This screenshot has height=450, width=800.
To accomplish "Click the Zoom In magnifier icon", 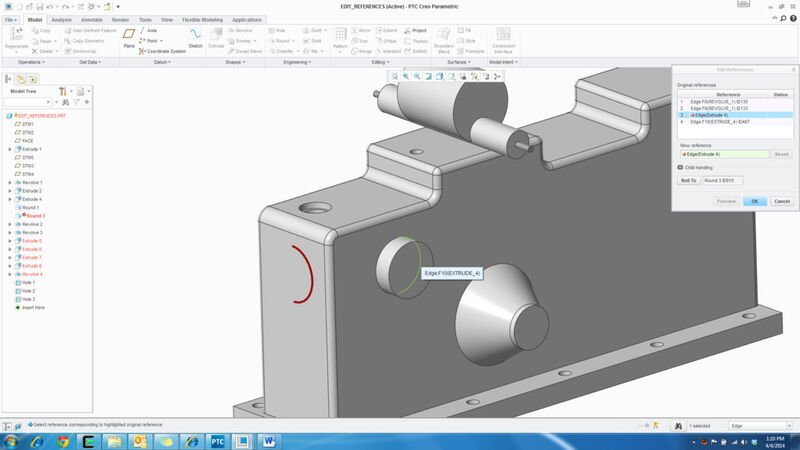I will coord(406,76).
